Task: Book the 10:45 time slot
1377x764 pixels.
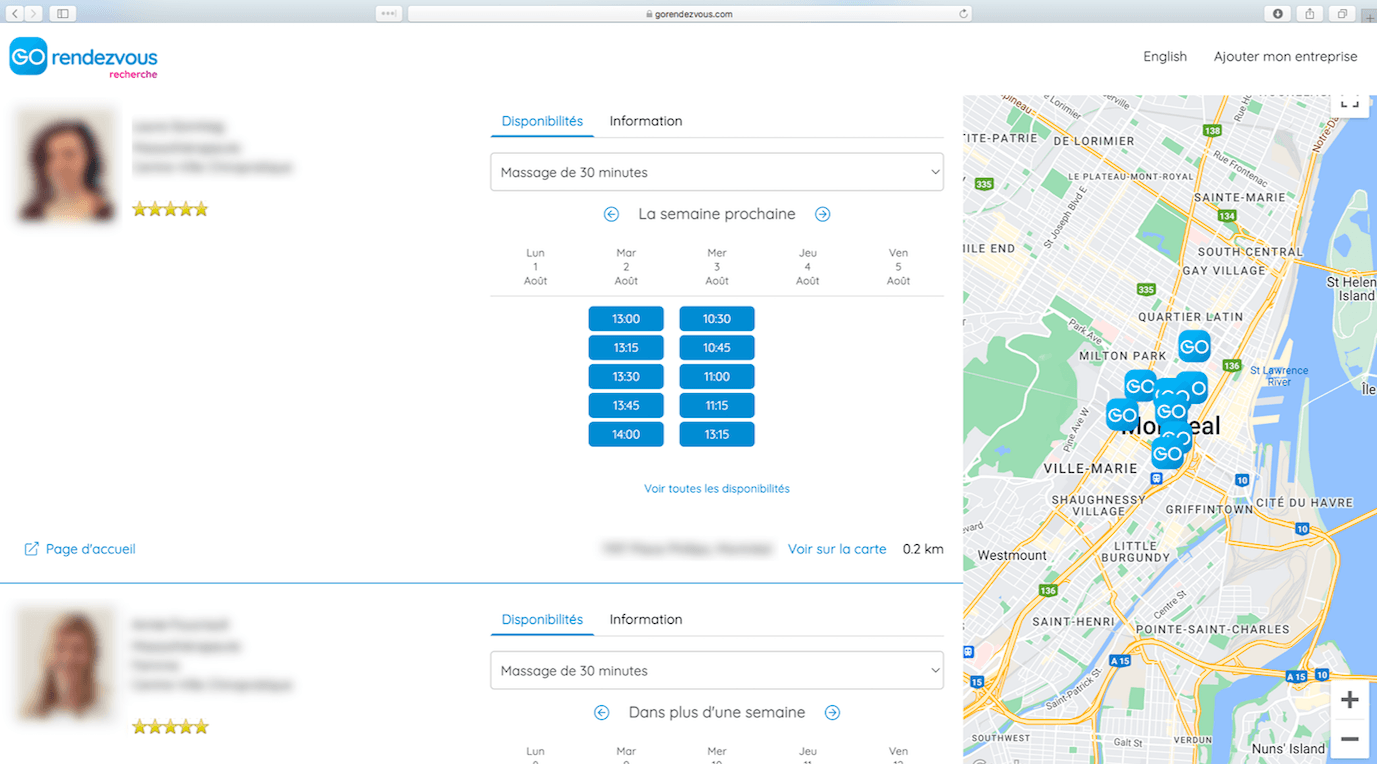Action: click(x=717, y=348)
